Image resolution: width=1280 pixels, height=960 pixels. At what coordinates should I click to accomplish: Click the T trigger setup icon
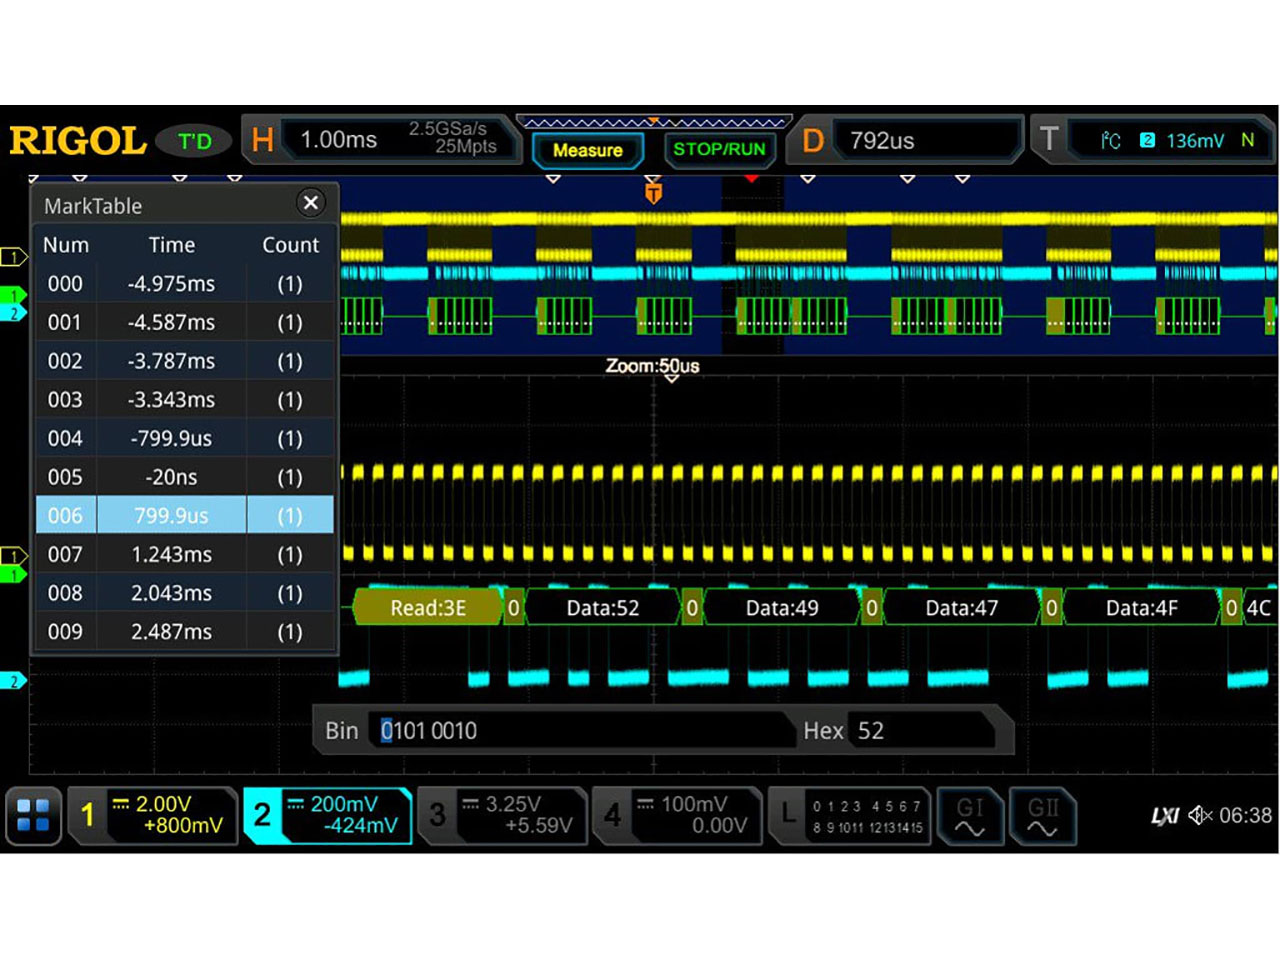click(1050, 140)
